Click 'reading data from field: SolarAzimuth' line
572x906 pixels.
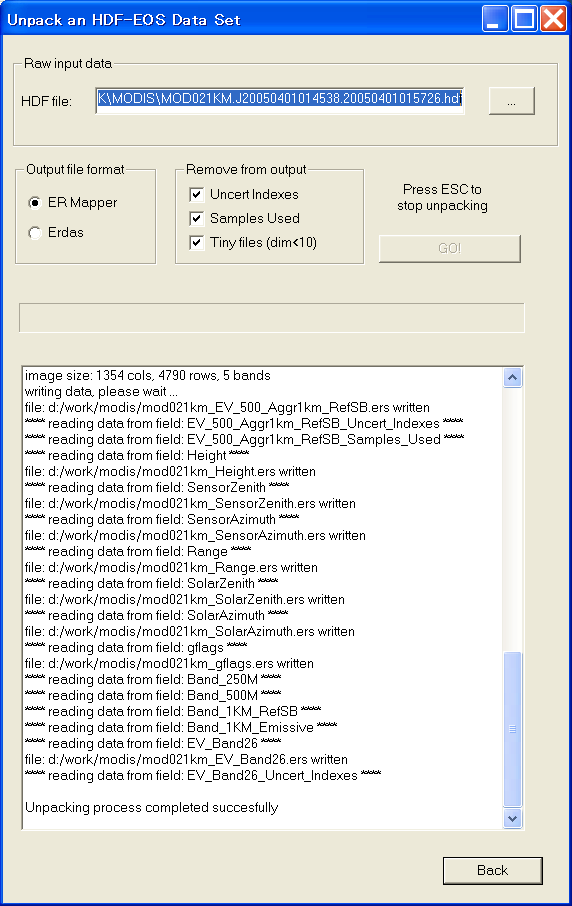click(157, 615)
